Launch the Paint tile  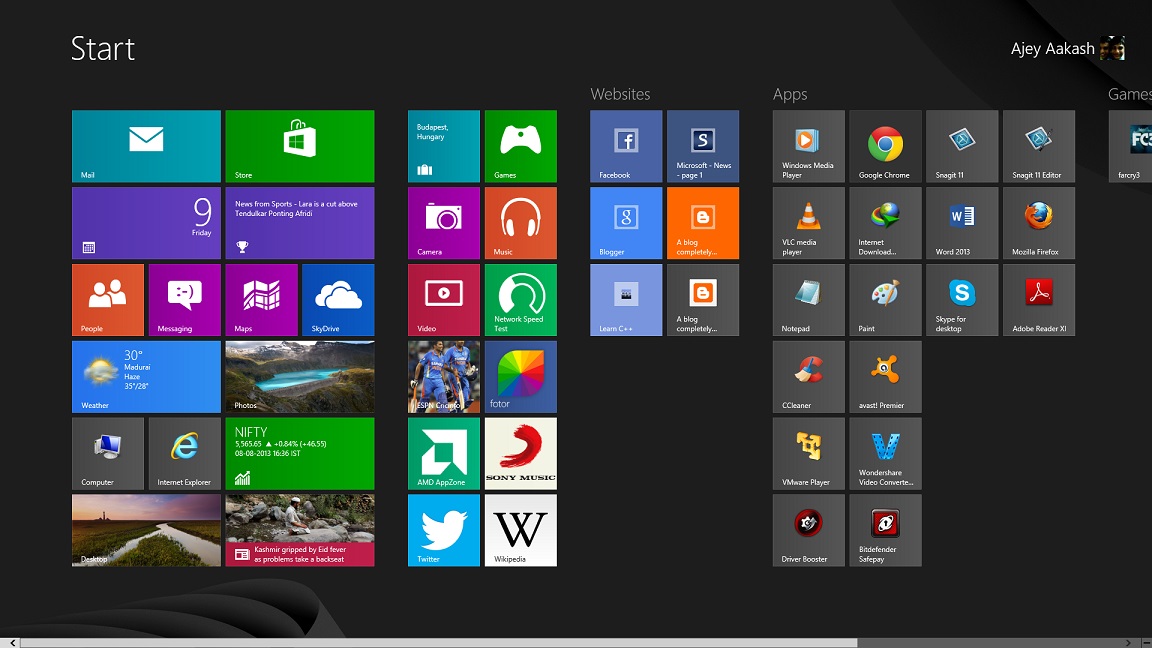pyautogui.click(x=885, y=300)
